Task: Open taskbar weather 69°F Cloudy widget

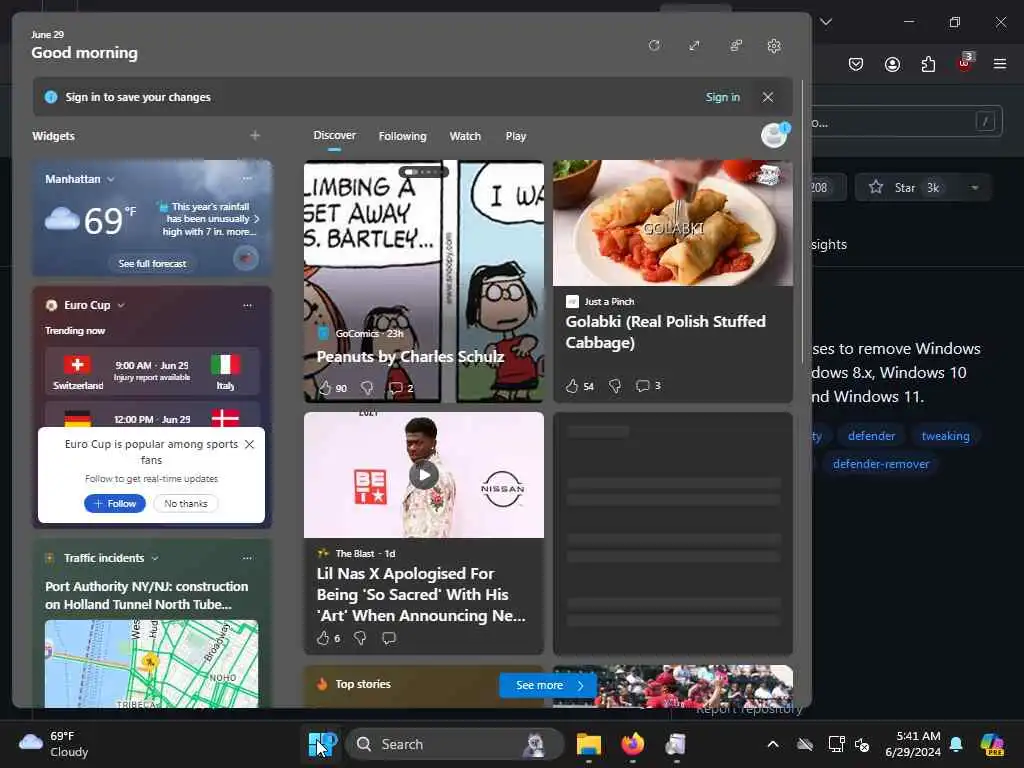Action: click(x=54, y=744)
